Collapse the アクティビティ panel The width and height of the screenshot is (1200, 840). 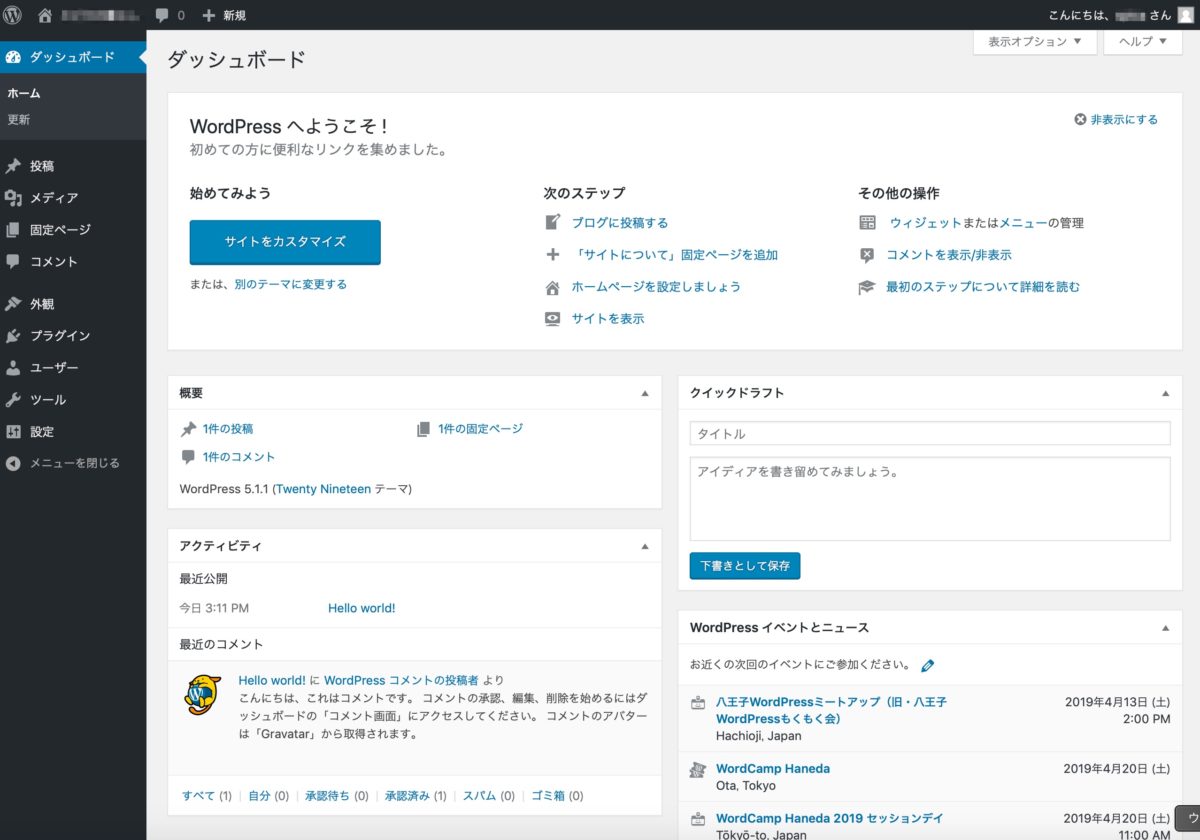coord(645,546)
